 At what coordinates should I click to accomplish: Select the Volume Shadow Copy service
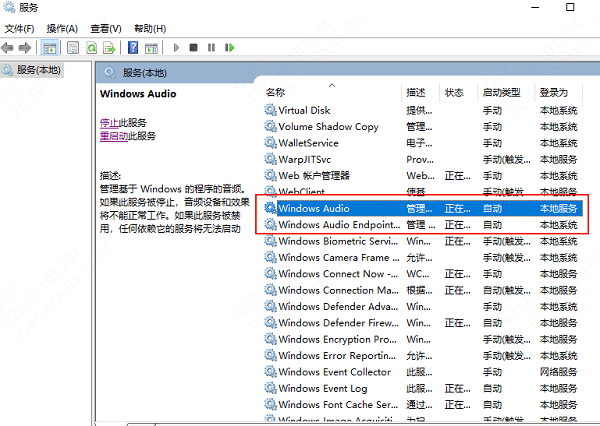click(328, 127)
